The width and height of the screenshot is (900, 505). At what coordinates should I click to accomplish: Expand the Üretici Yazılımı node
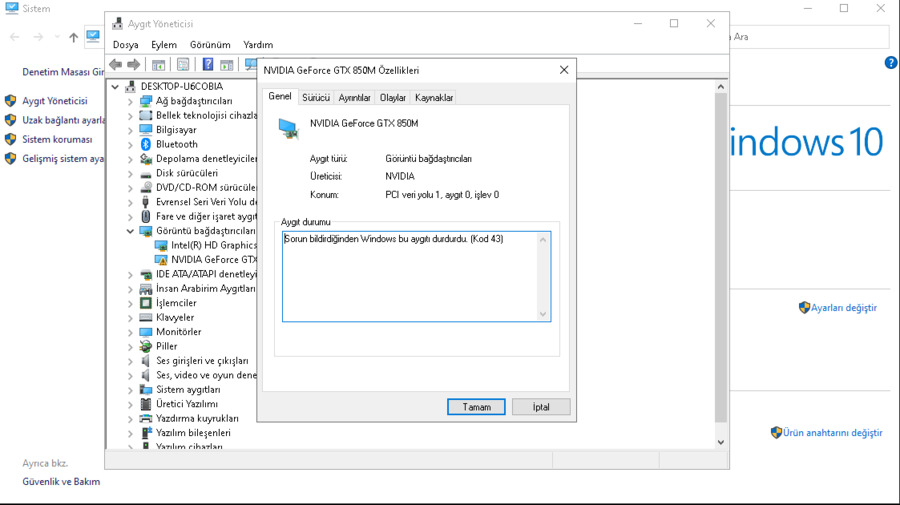130,404
